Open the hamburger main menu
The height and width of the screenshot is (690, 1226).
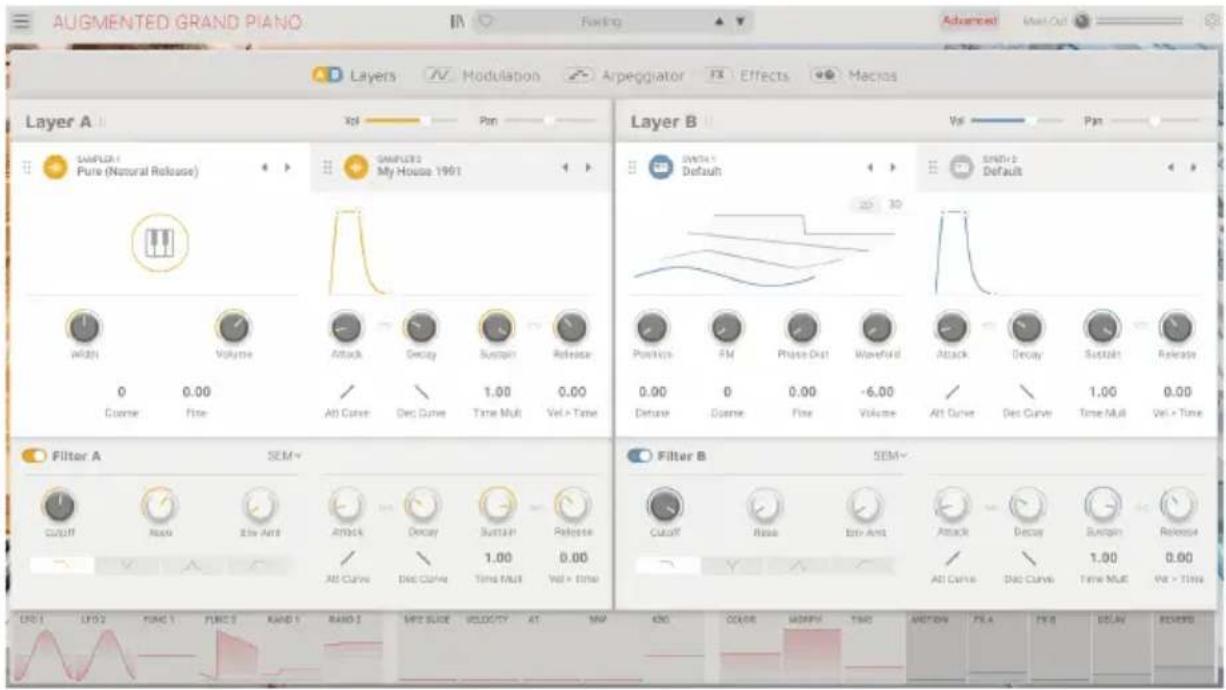[x=23, y=21]
